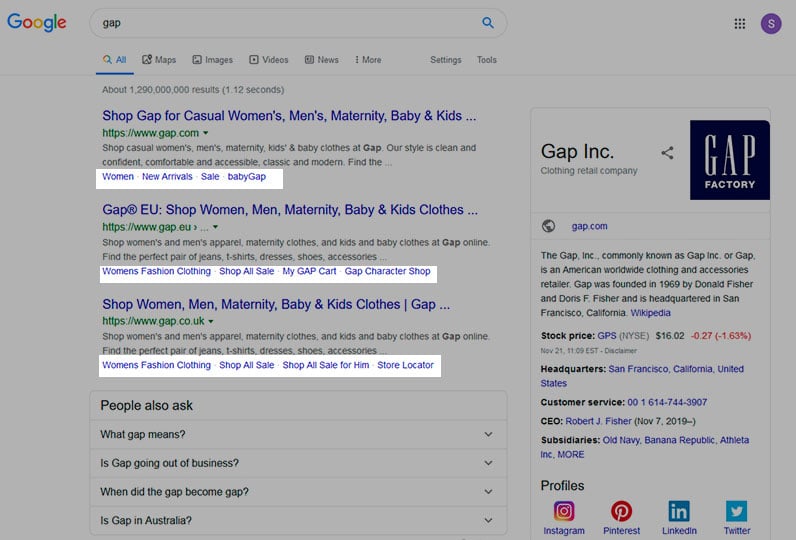796x540 pixels.
Task: Switch to the News tab
Action: [x=321, y=60]
